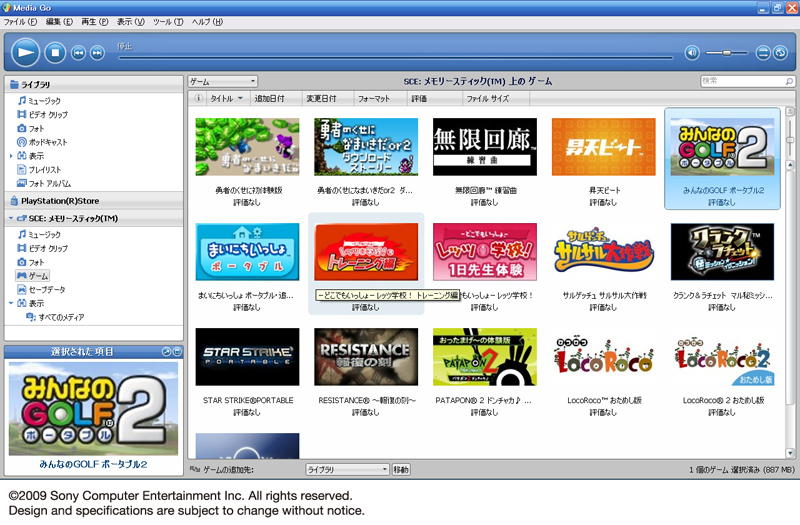Viewport: 800px width, 525px height.
Task: Click the 移動 button
Action: click(401, 469)
